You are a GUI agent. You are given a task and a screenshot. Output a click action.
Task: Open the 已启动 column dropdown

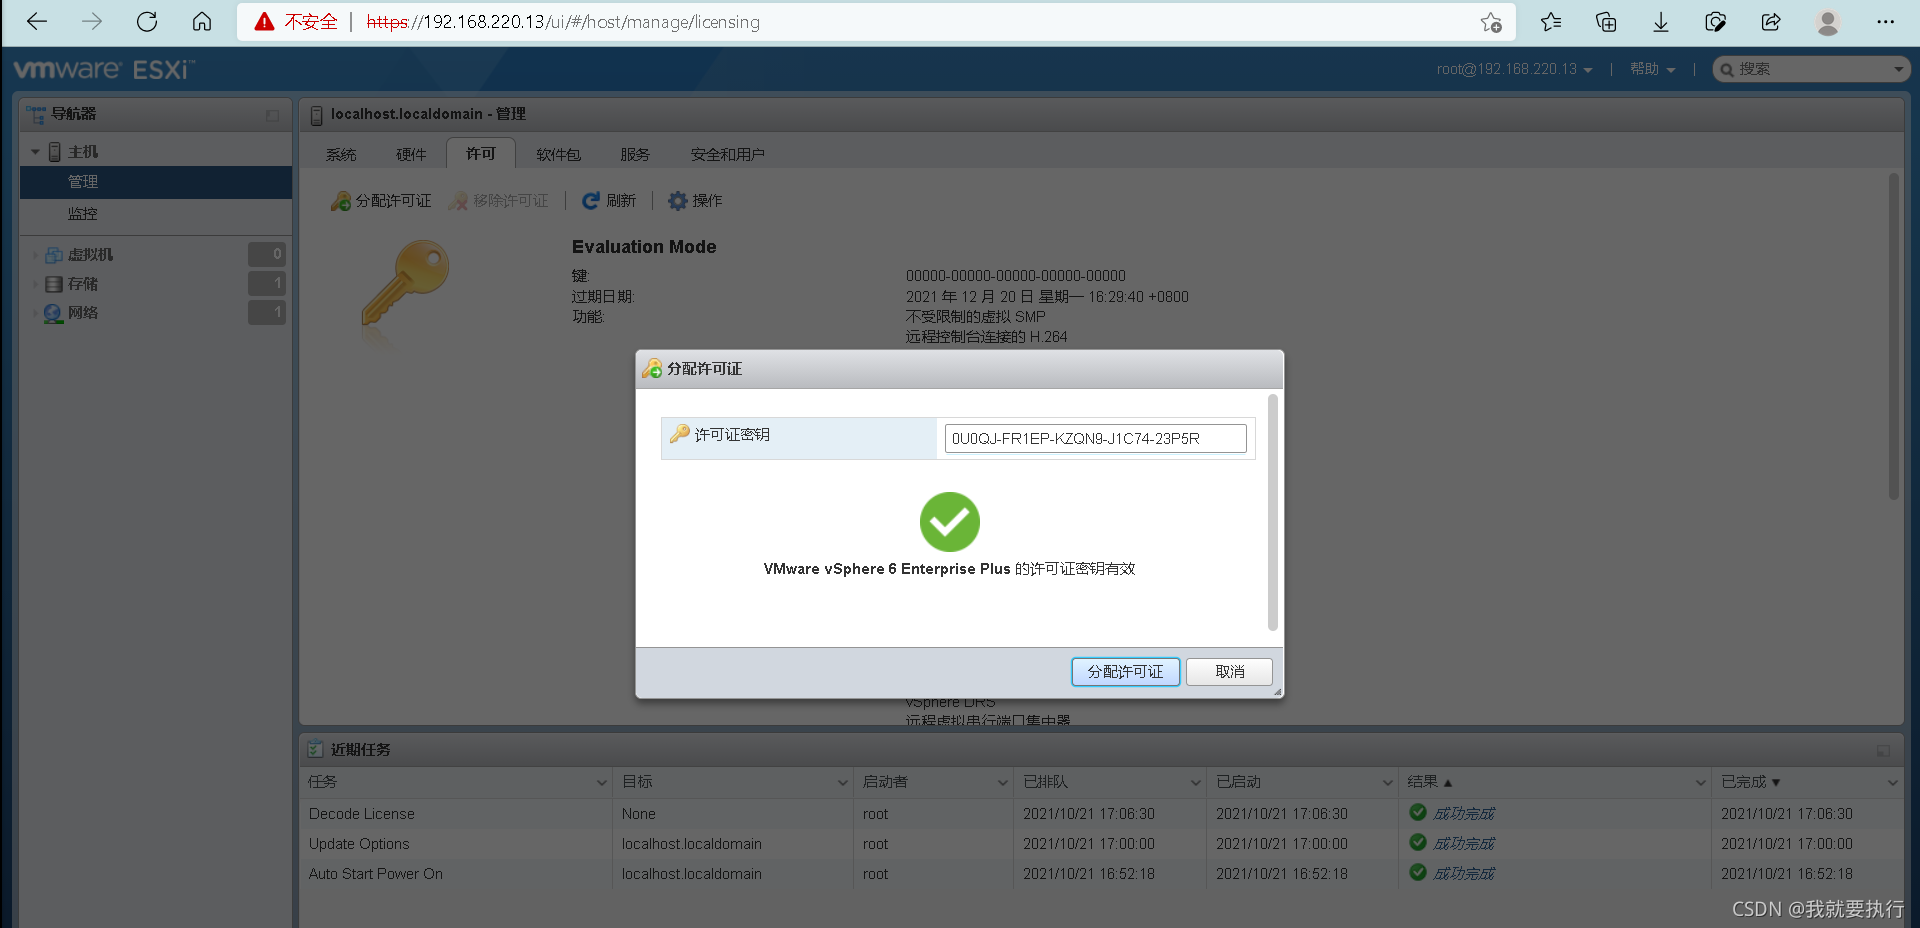coord(1388,782)
